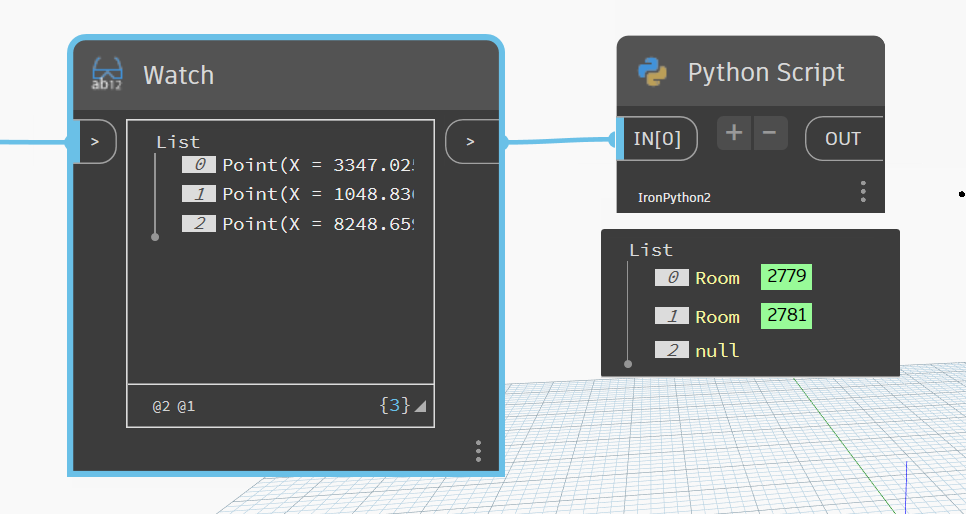966x514 pixels.
Task: Click the Python Script node title
Action: click(x=766, y=72)
